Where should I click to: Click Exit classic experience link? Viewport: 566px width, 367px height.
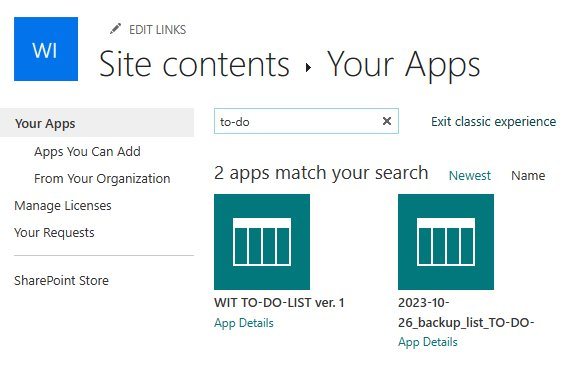tap(493, 122)
